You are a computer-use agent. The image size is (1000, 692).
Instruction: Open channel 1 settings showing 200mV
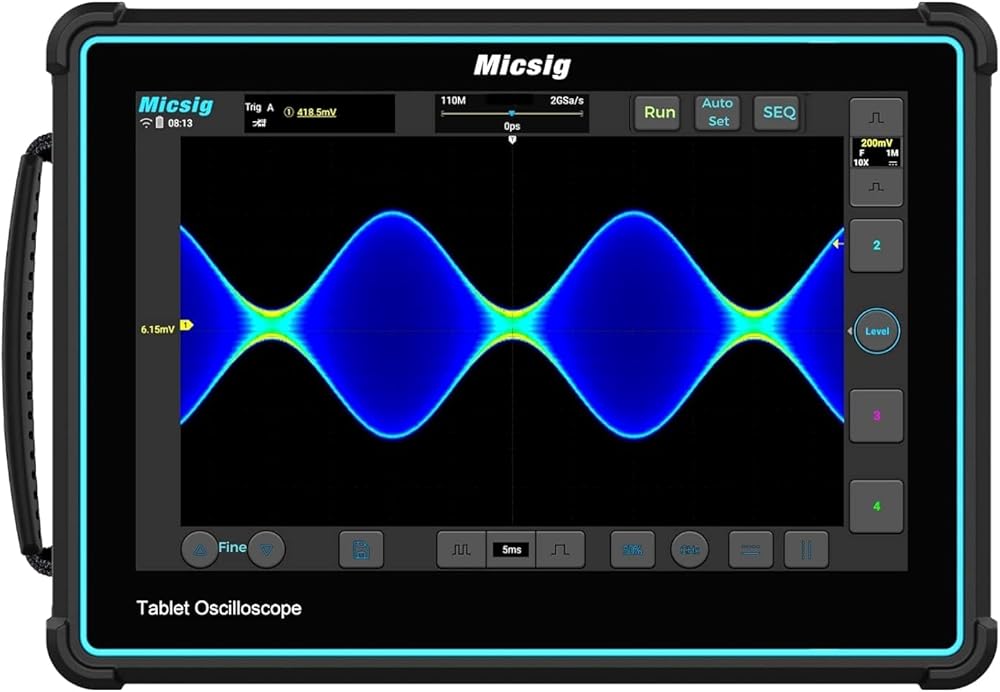pyautogui.click(x=876, y=152)
